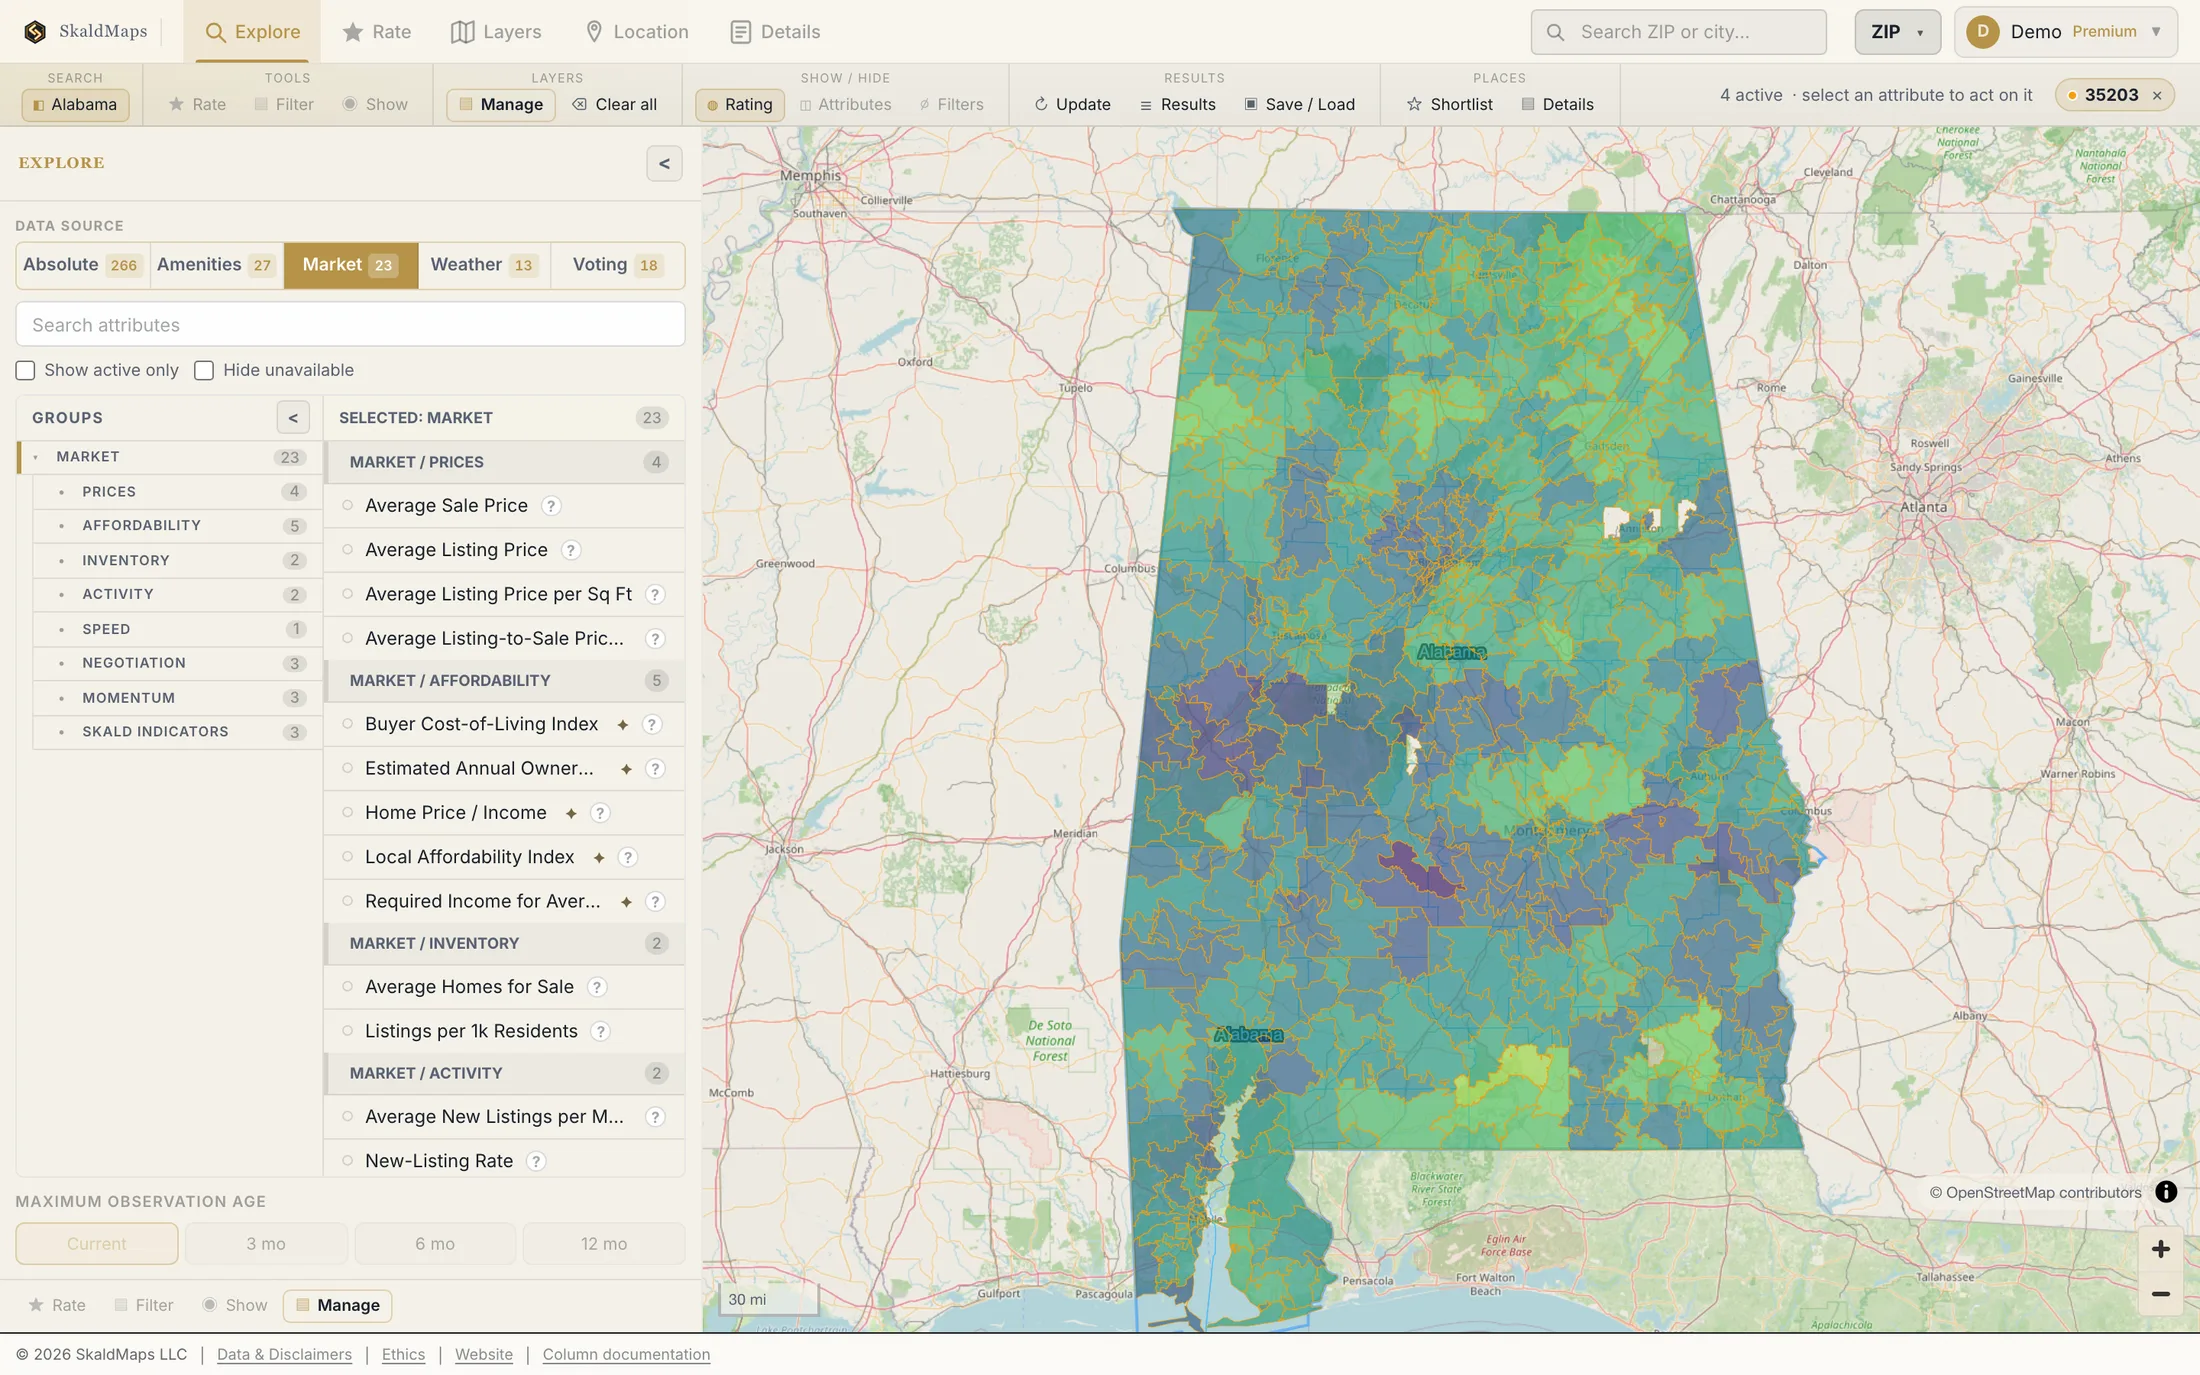Collapse the Explore side panel

[x=664, y=163]
